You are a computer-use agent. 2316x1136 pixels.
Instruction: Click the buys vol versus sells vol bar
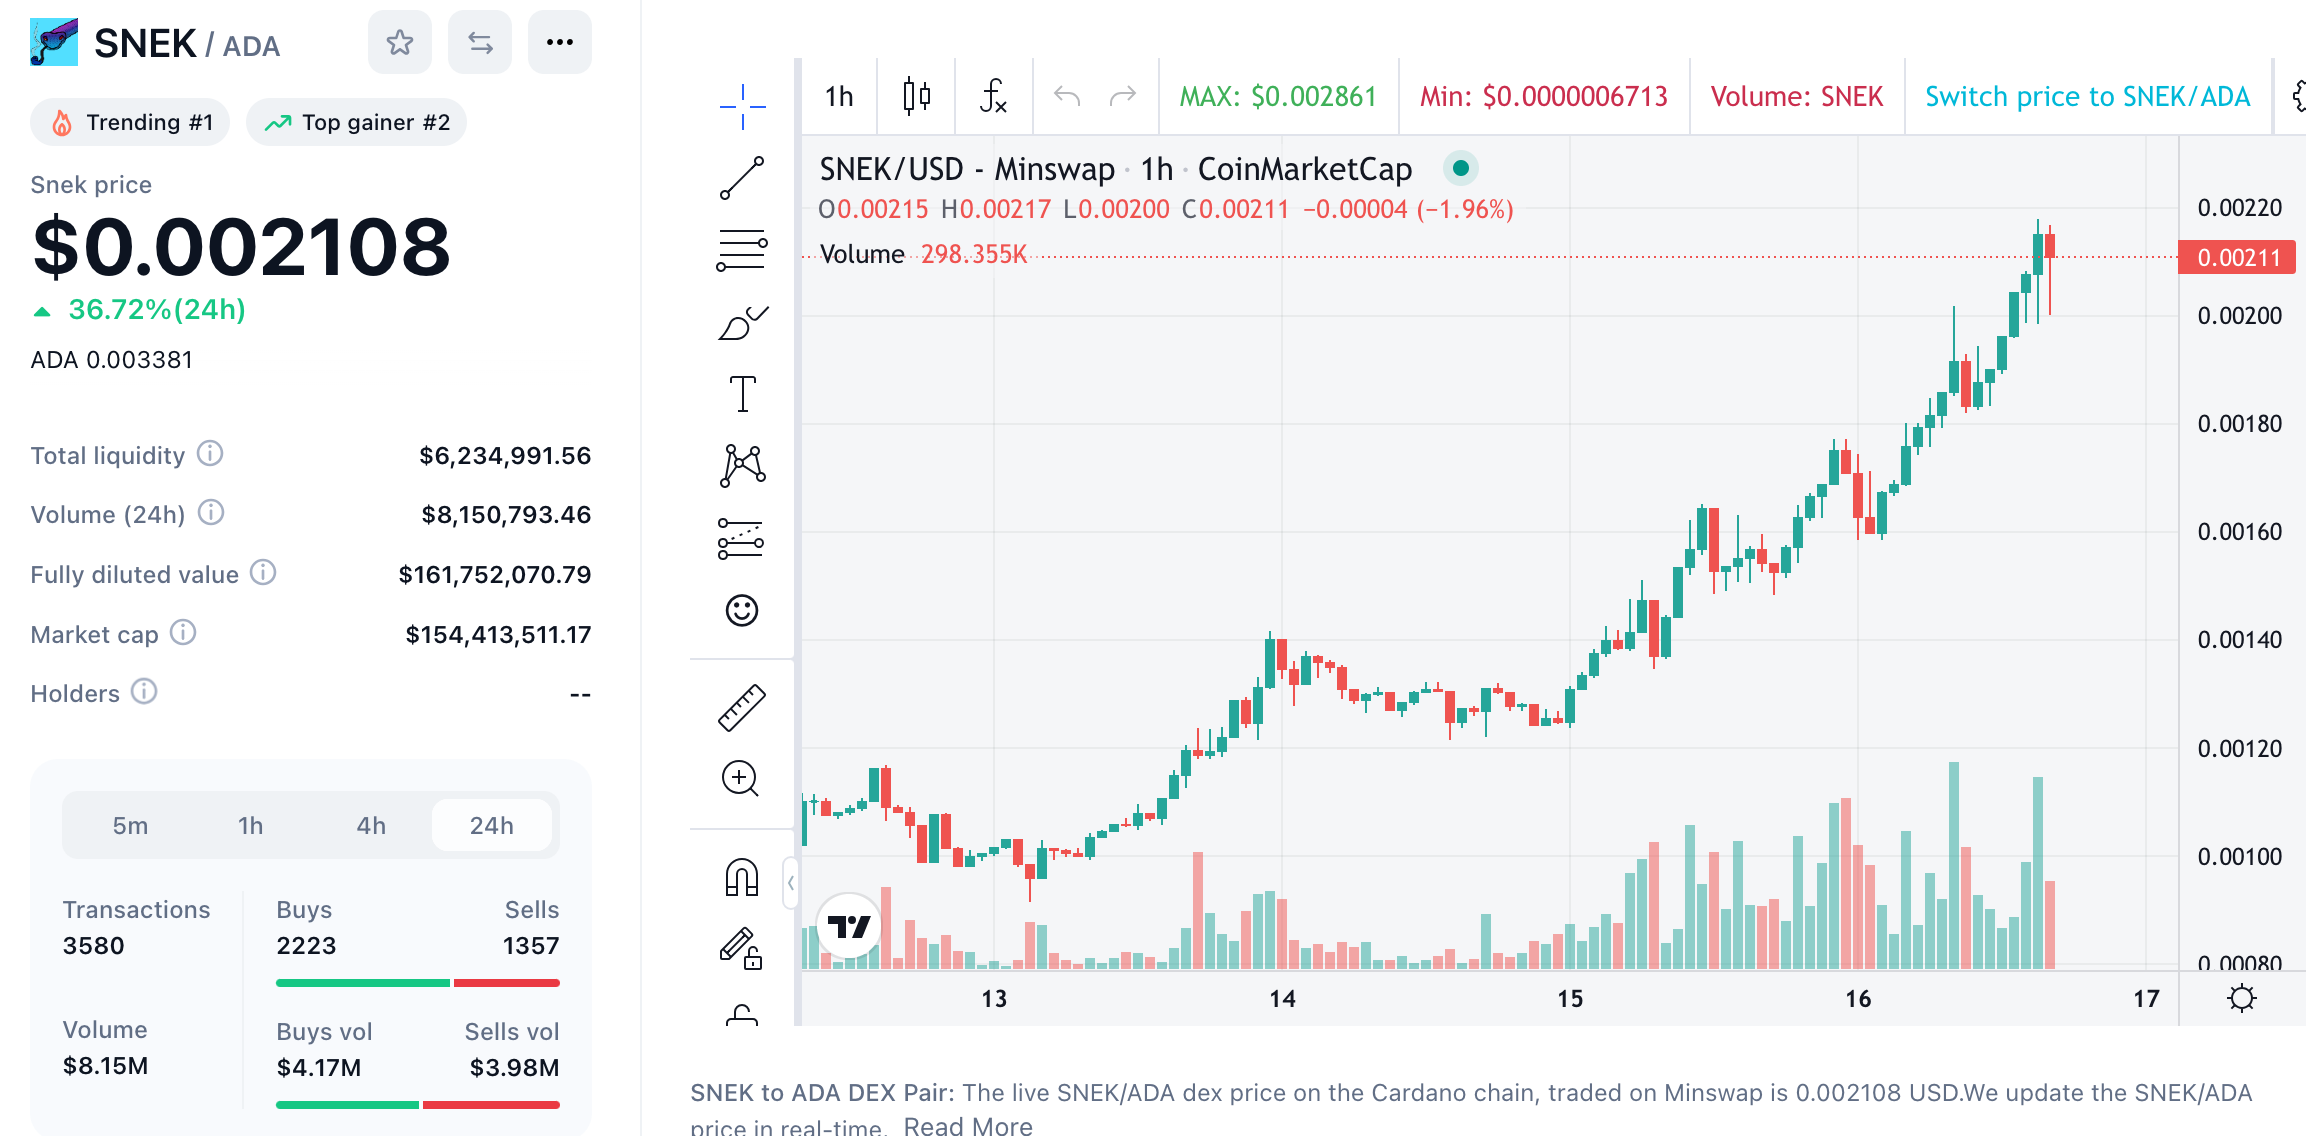click(418, 1105)
